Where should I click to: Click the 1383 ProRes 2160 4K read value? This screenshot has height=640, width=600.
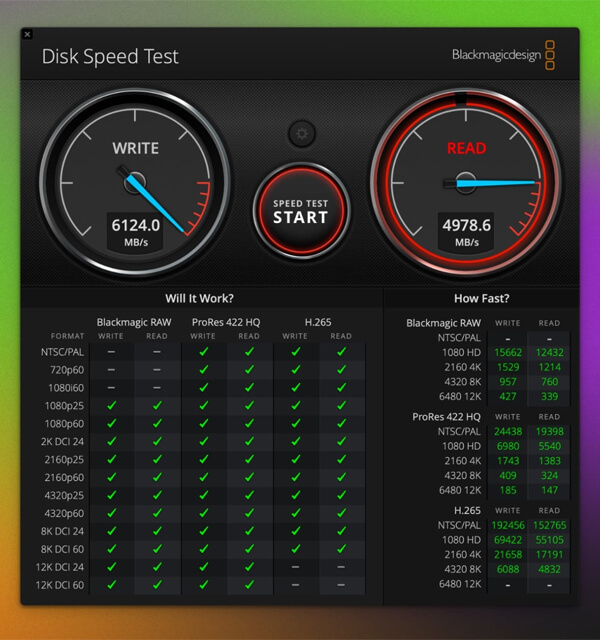549,461
